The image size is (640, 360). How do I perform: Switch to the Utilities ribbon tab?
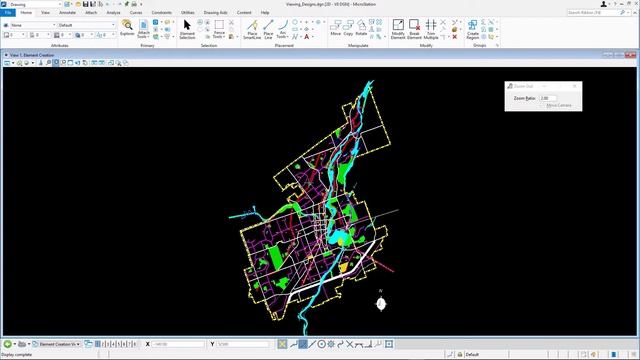click(x=188, y=13)
